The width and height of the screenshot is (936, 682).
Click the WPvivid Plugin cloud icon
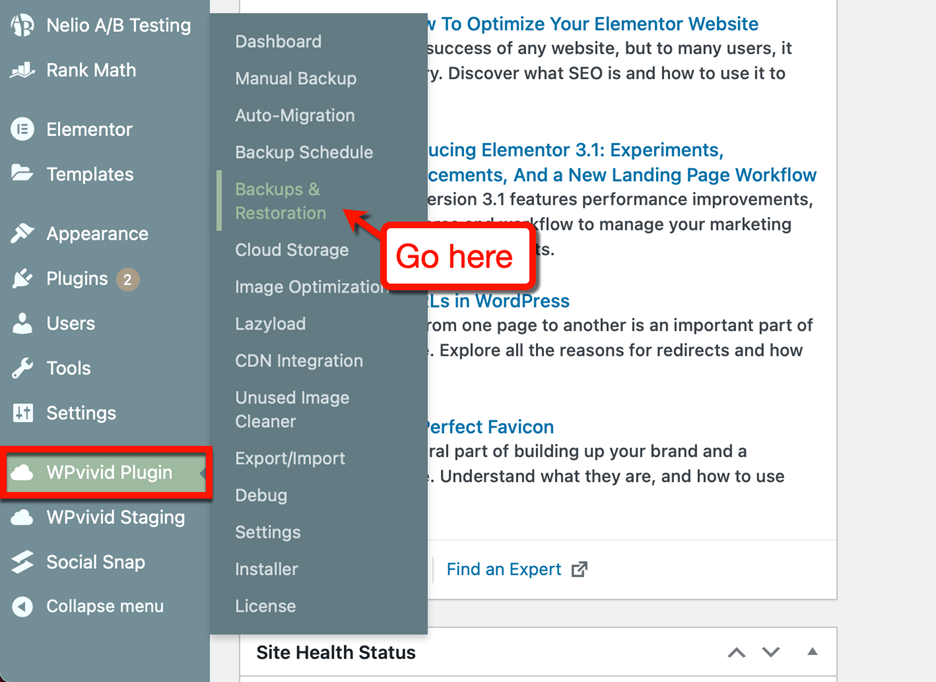tap(22, 472)
